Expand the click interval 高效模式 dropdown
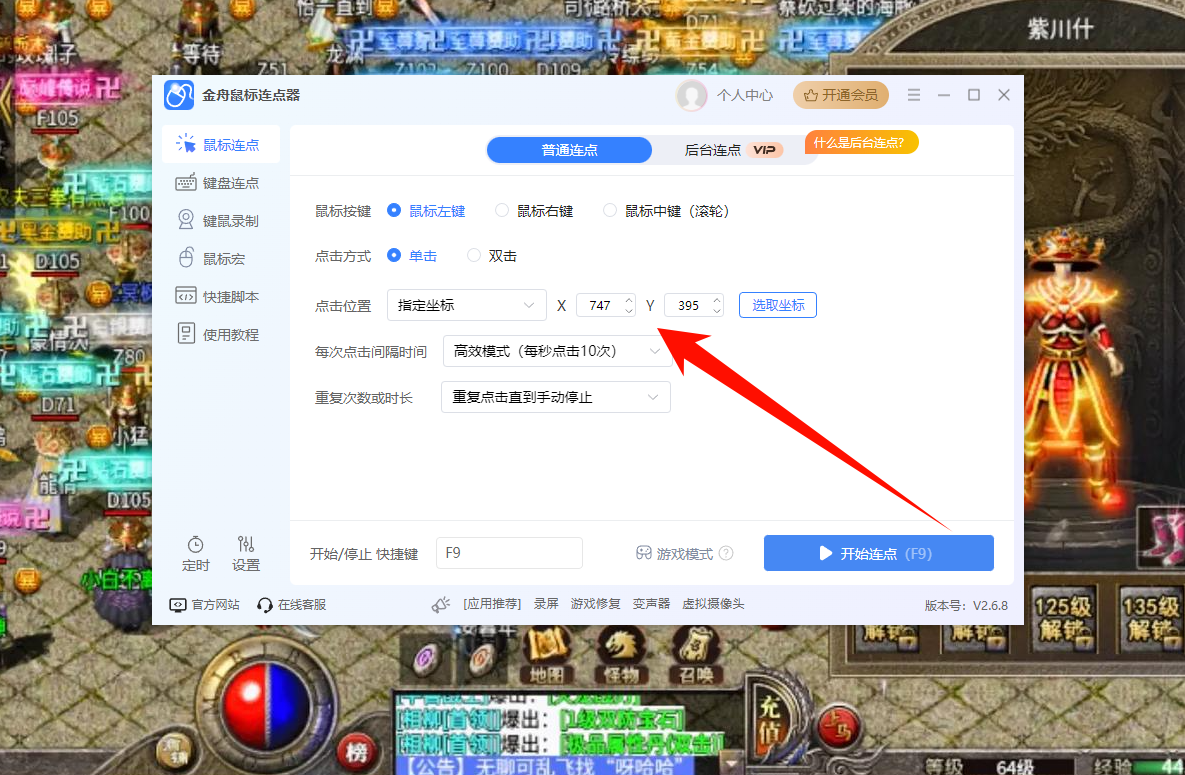The height and width of the screenshot is (775, 1185). (557, 351)
